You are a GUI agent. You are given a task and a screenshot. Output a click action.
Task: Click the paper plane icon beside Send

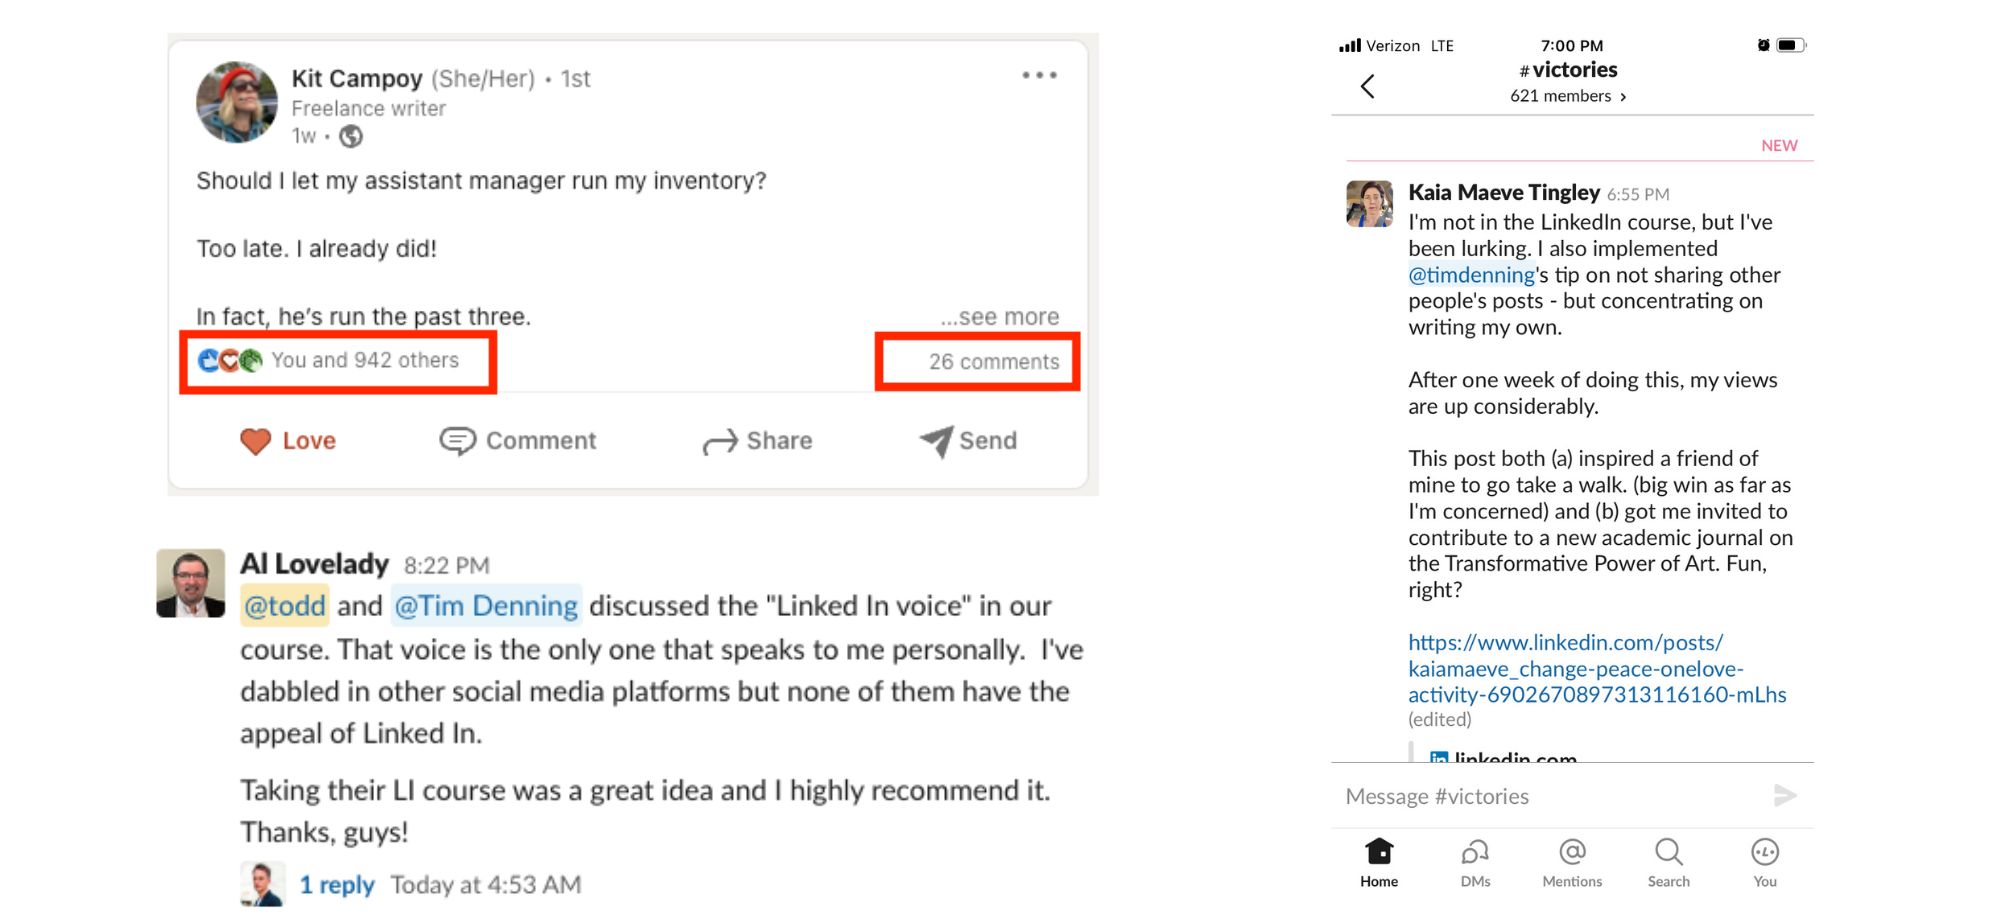click(x=936, y=442)
